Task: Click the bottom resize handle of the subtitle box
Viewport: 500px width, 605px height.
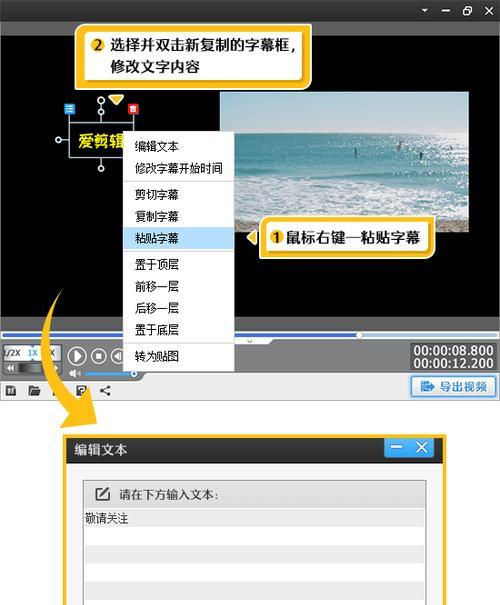Action: pyautogui.click(x=101, y=168)
